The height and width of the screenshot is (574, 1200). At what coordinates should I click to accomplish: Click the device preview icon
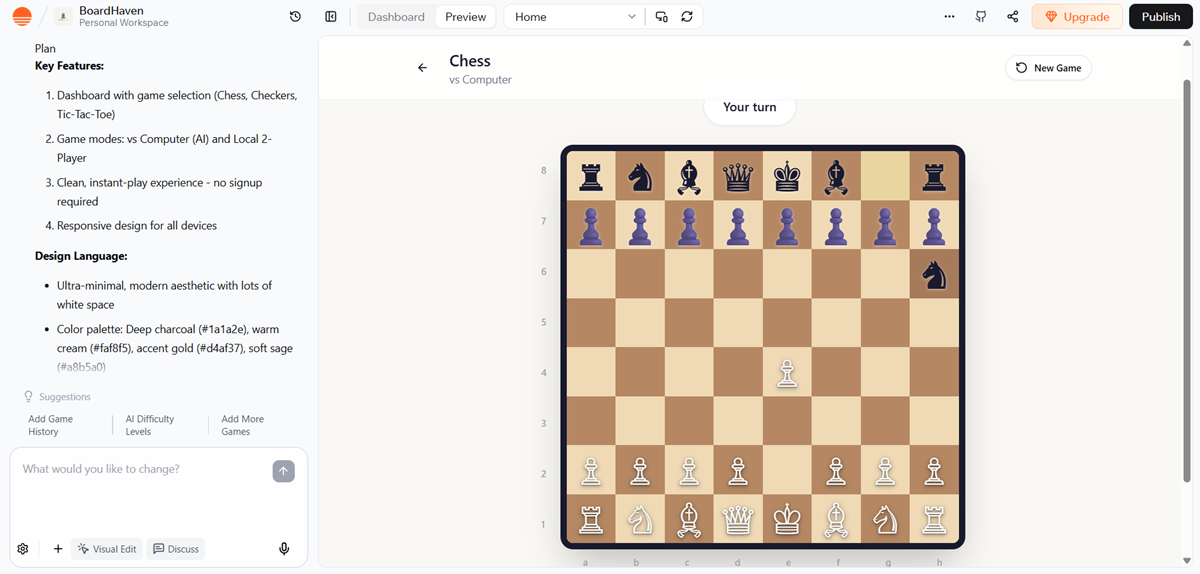coord(661,17)
